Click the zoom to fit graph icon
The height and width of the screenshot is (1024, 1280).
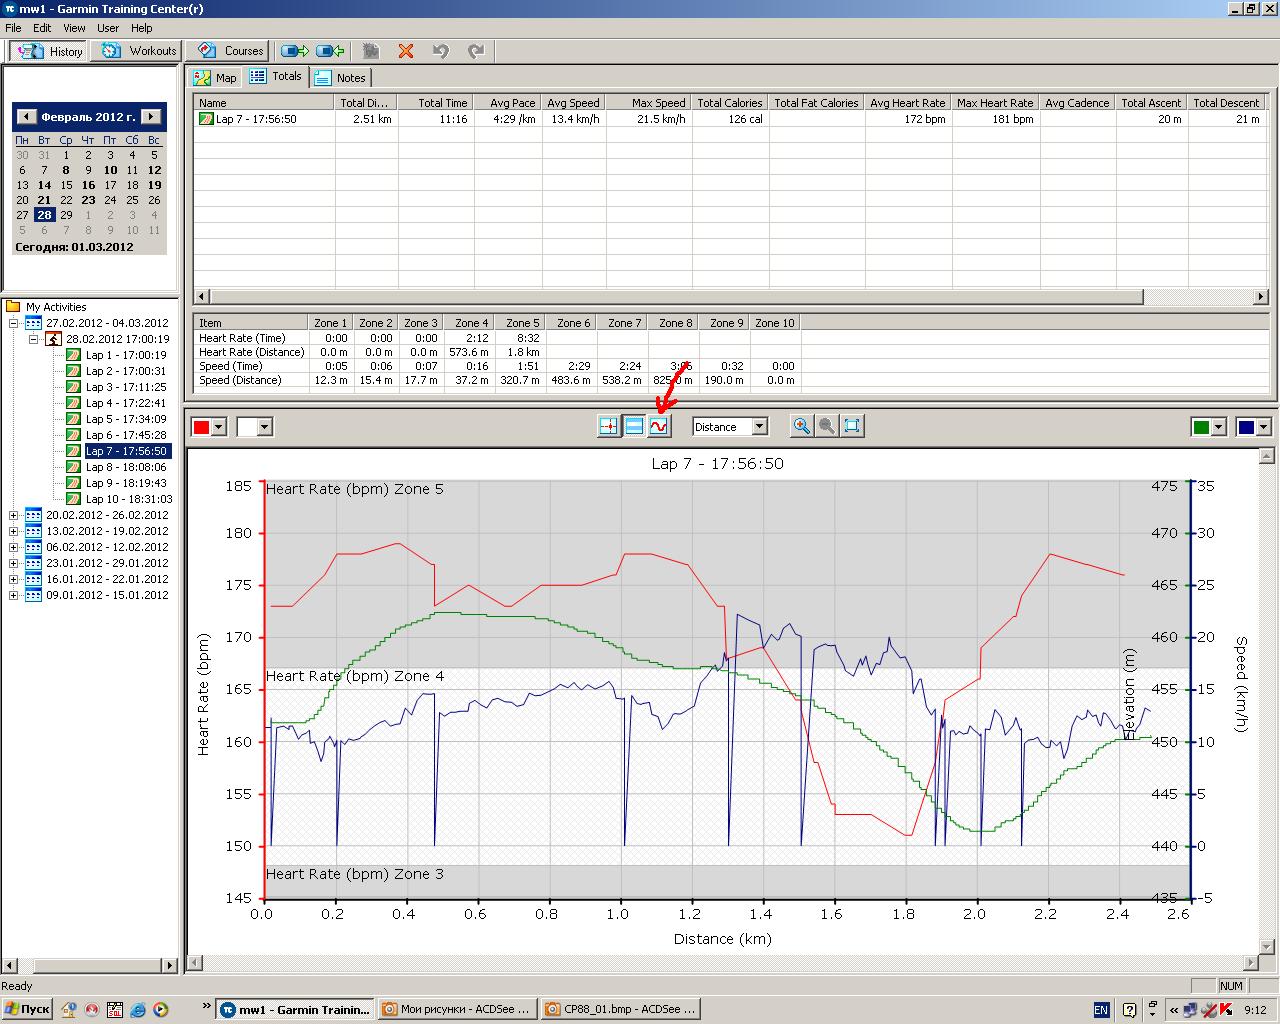[851, 426]
